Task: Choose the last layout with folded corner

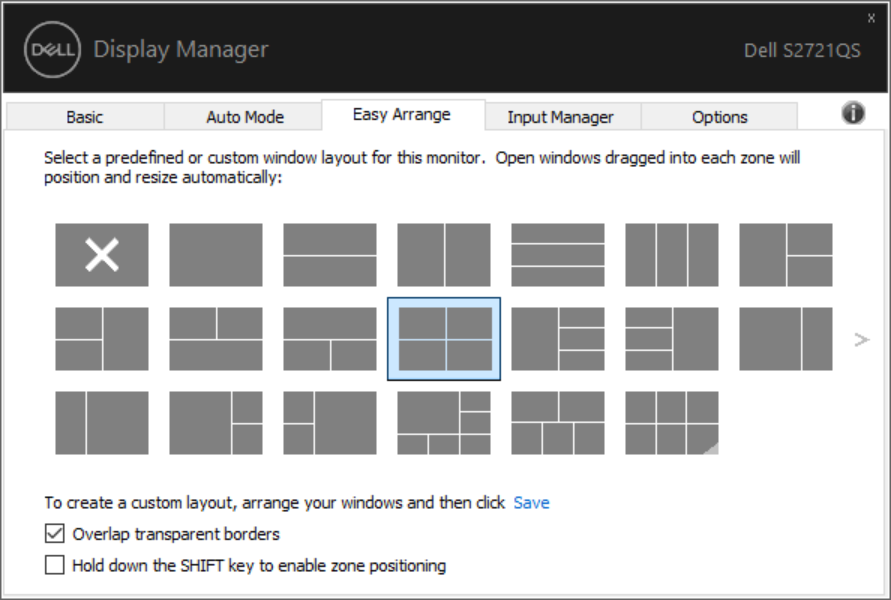Action: 672,423
